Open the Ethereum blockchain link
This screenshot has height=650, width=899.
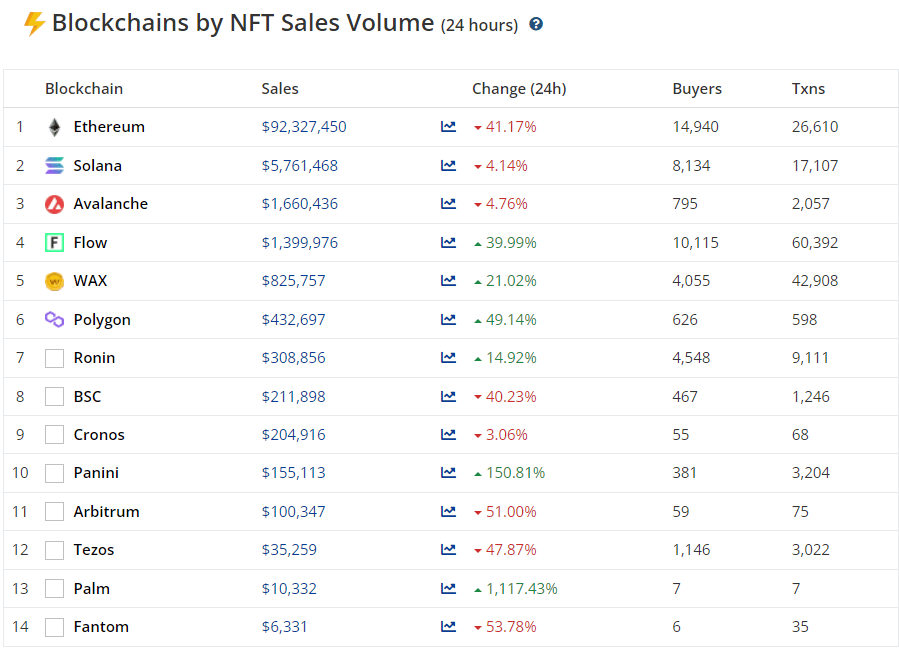coord(109,127)
